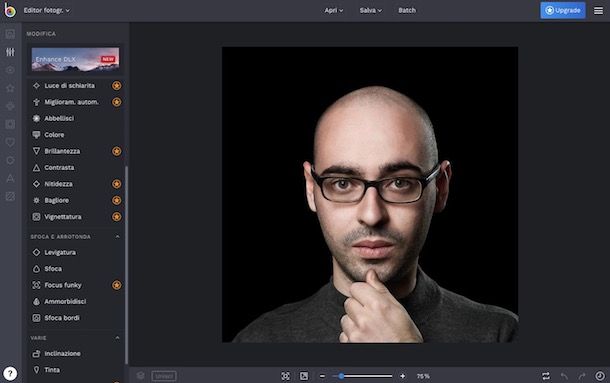Open the hamburger menu icon

coord(598,11)
